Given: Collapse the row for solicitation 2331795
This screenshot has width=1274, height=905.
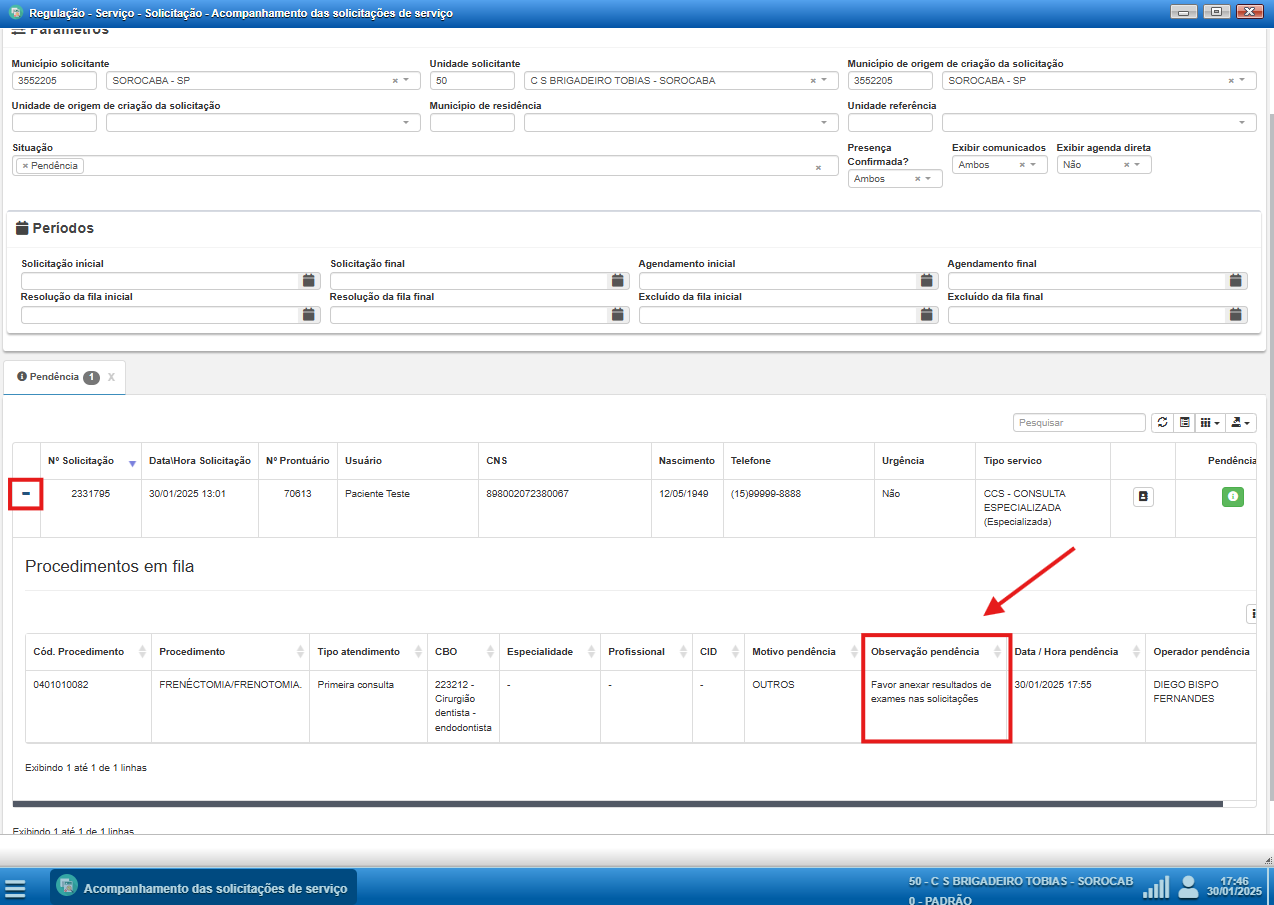Looking at the screenshot, I should point(26,494).
